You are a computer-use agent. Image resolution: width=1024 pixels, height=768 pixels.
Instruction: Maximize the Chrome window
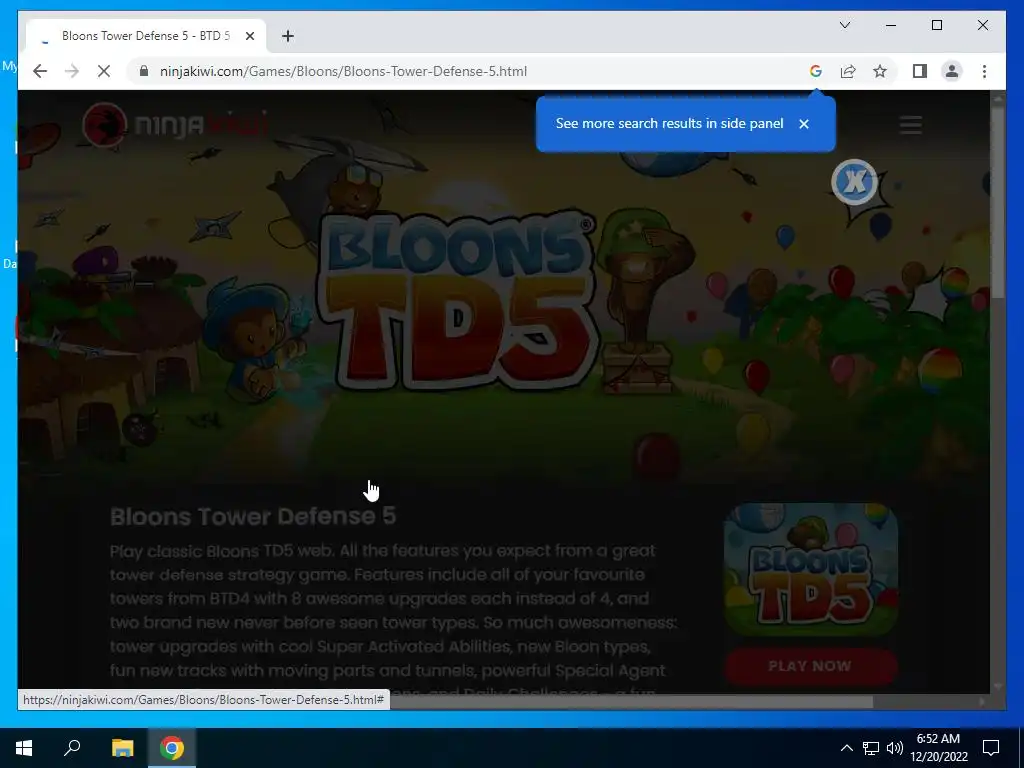[x=936, y=25]
